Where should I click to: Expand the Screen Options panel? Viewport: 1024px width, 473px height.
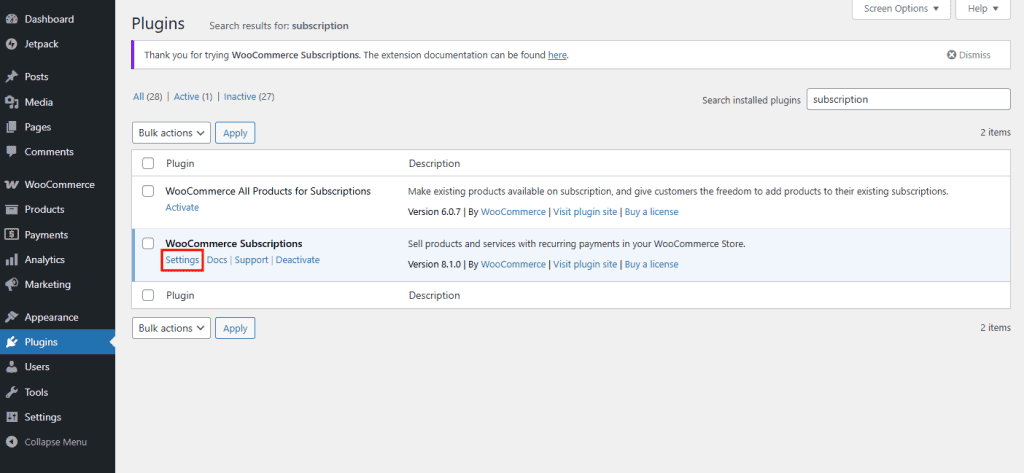901,9
